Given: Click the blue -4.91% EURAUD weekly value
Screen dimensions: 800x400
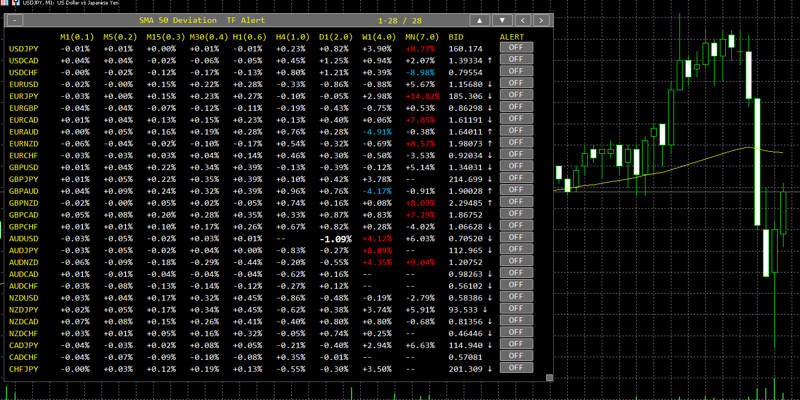Looking at the screenshot, I should pyautogui.click(x=377, y=132).
